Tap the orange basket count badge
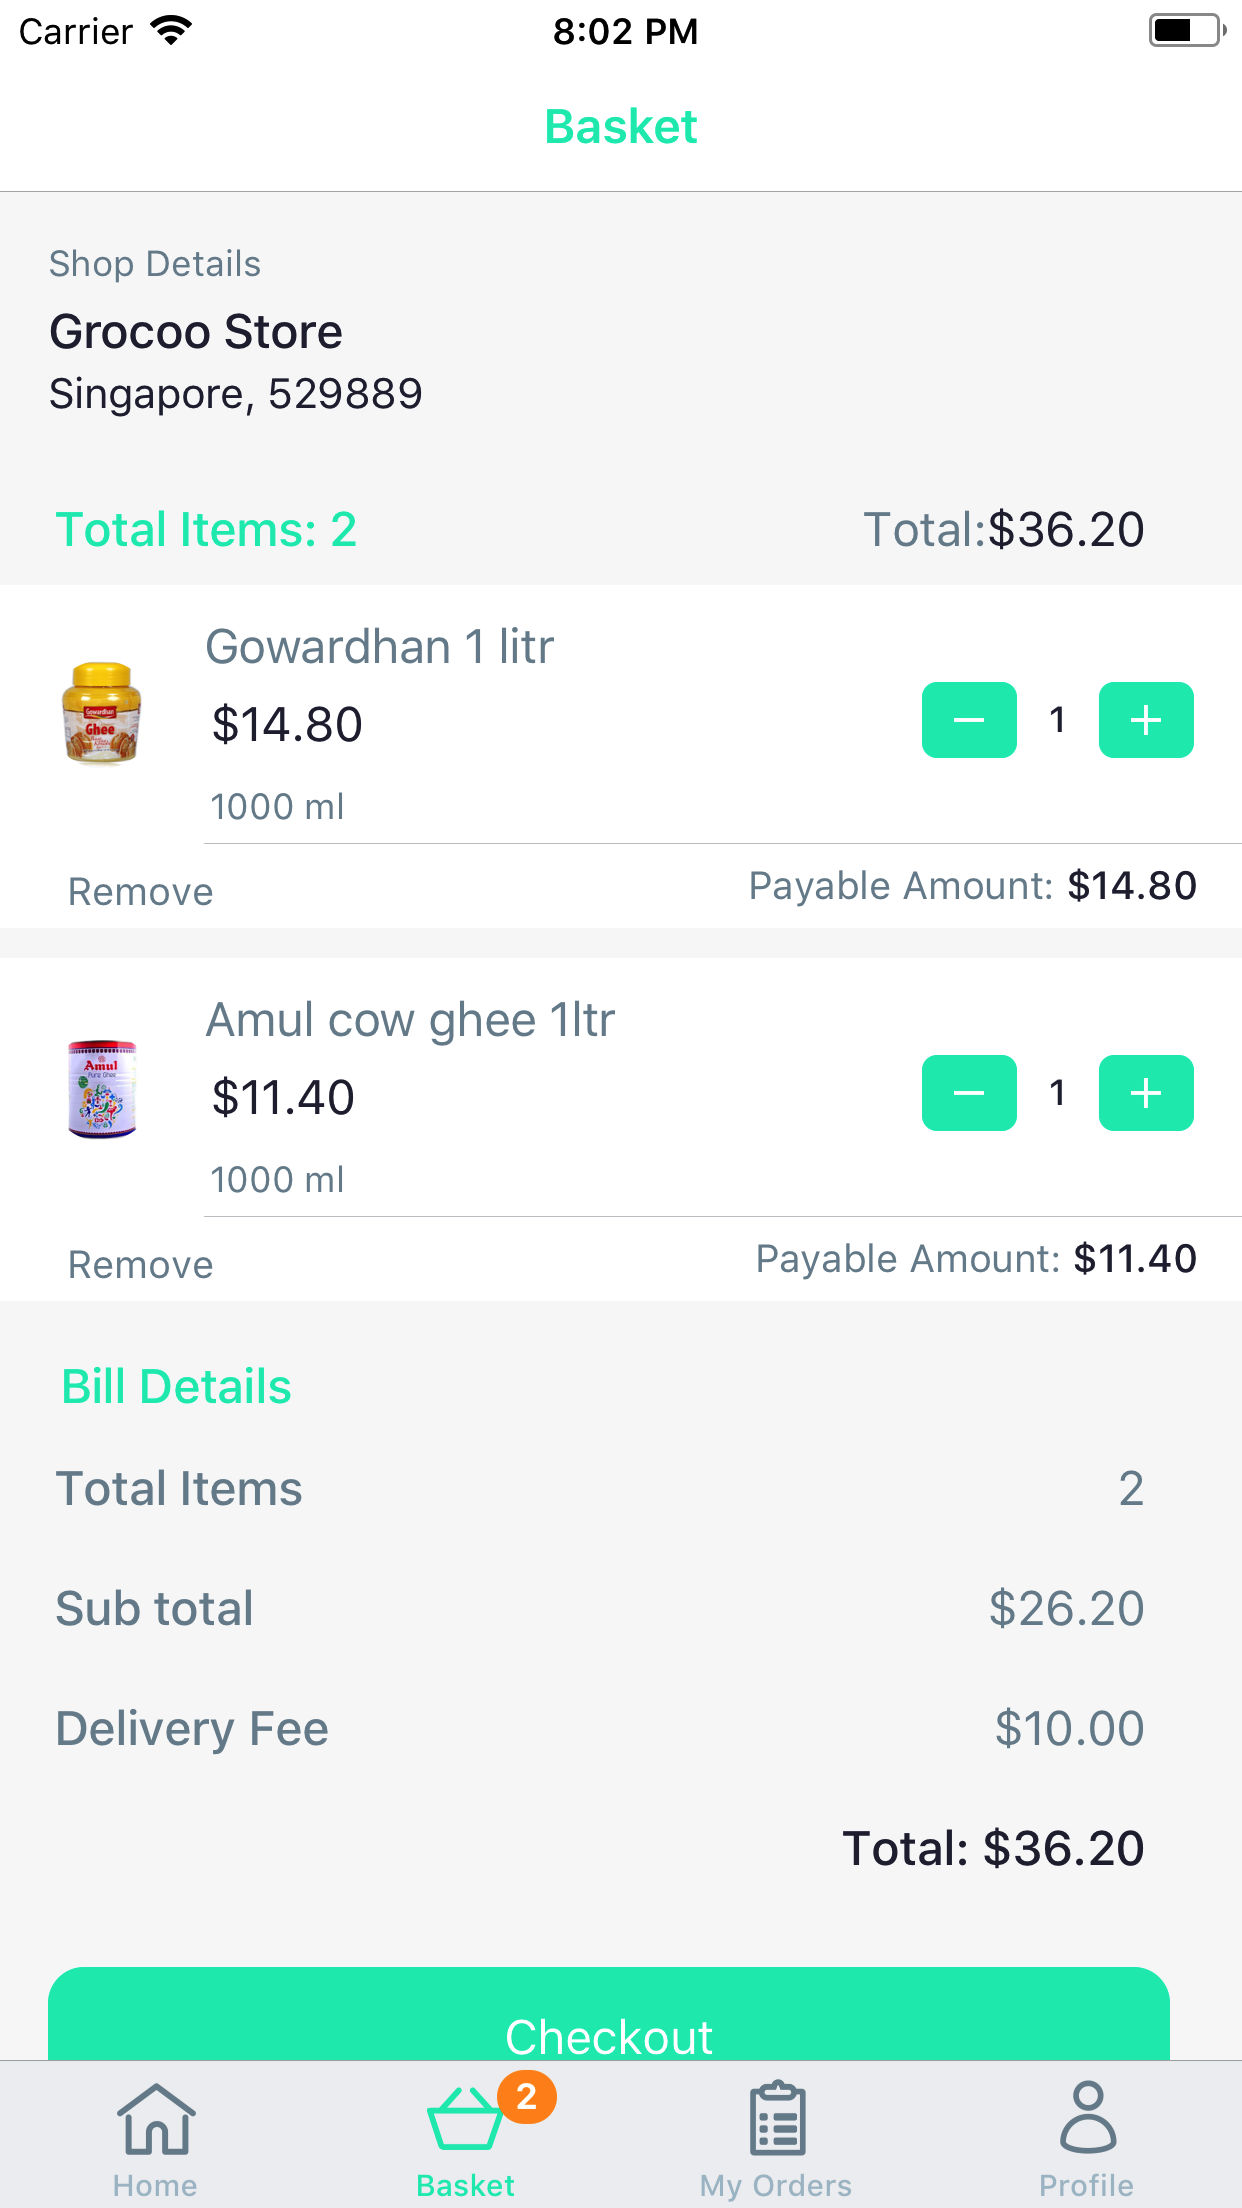 (x=527, y=2097)
